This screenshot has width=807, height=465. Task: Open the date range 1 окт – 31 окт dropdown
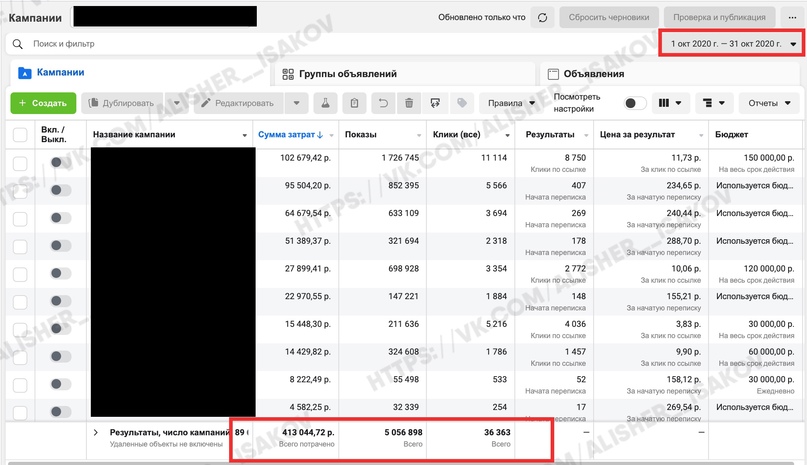(x=732, y=44)
